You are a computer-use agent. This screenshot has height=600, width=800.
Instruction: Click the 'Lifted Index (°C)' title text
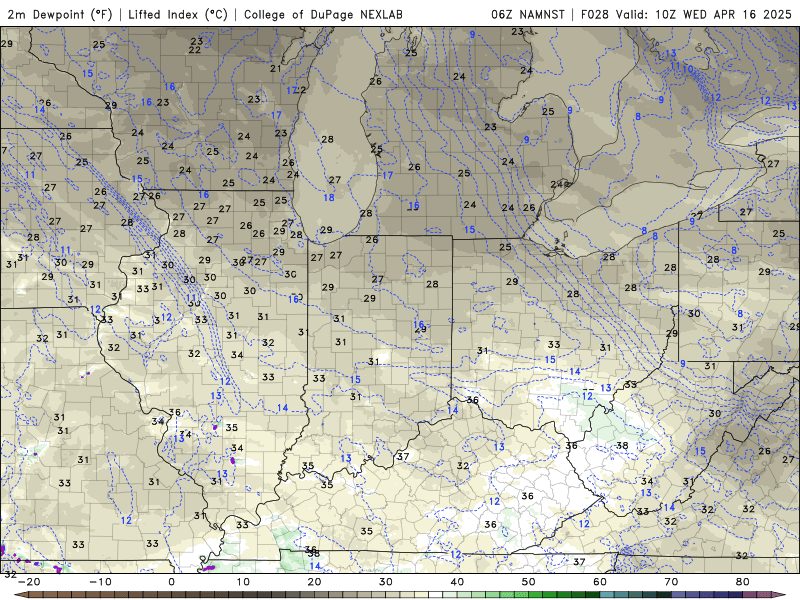(178, 14)
